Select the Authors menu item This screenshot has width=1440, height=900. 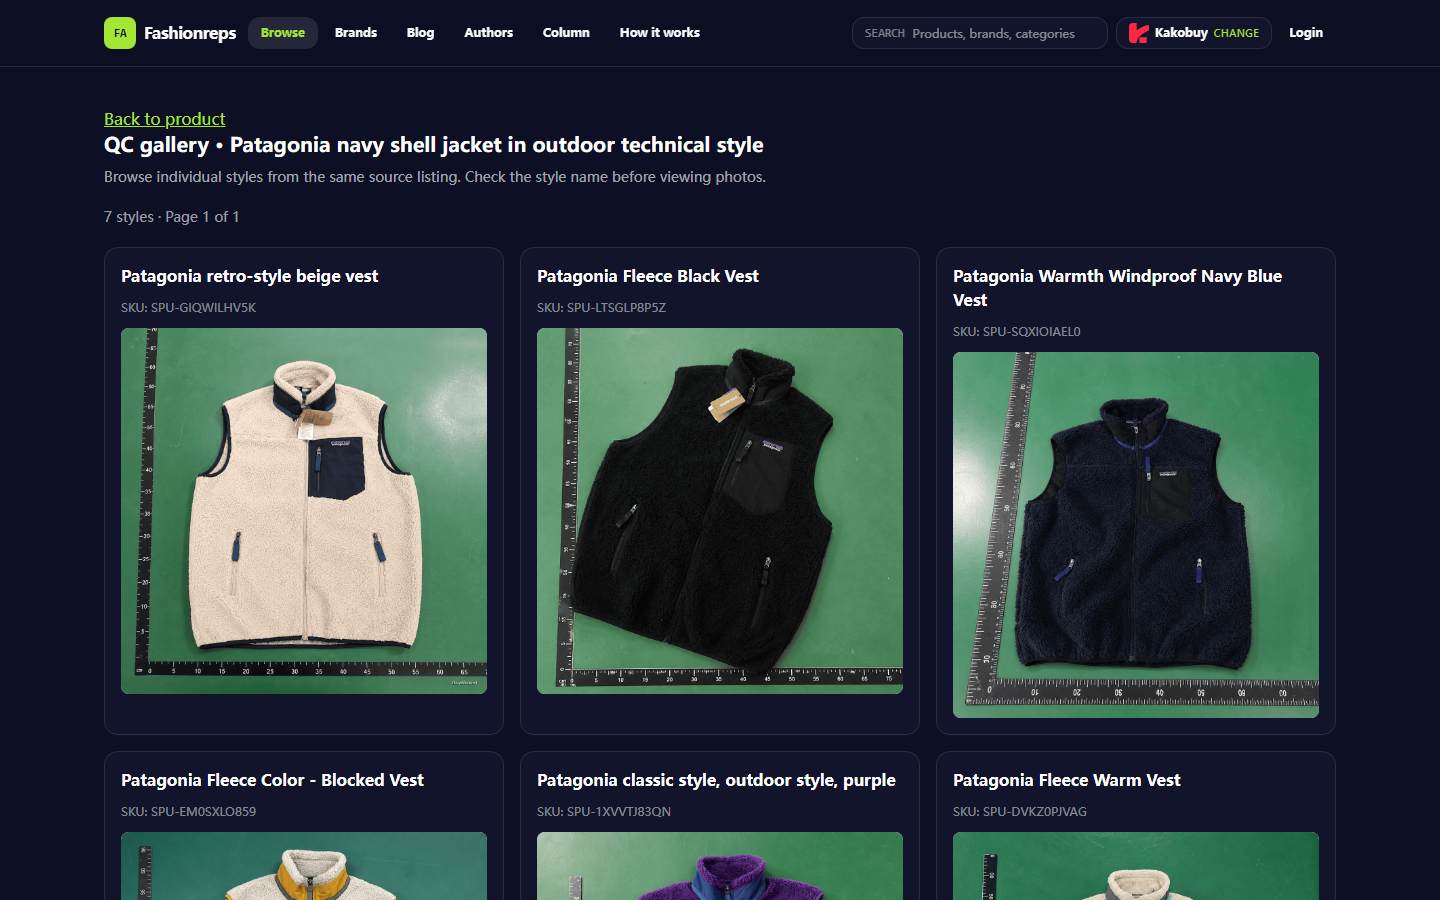488,33
